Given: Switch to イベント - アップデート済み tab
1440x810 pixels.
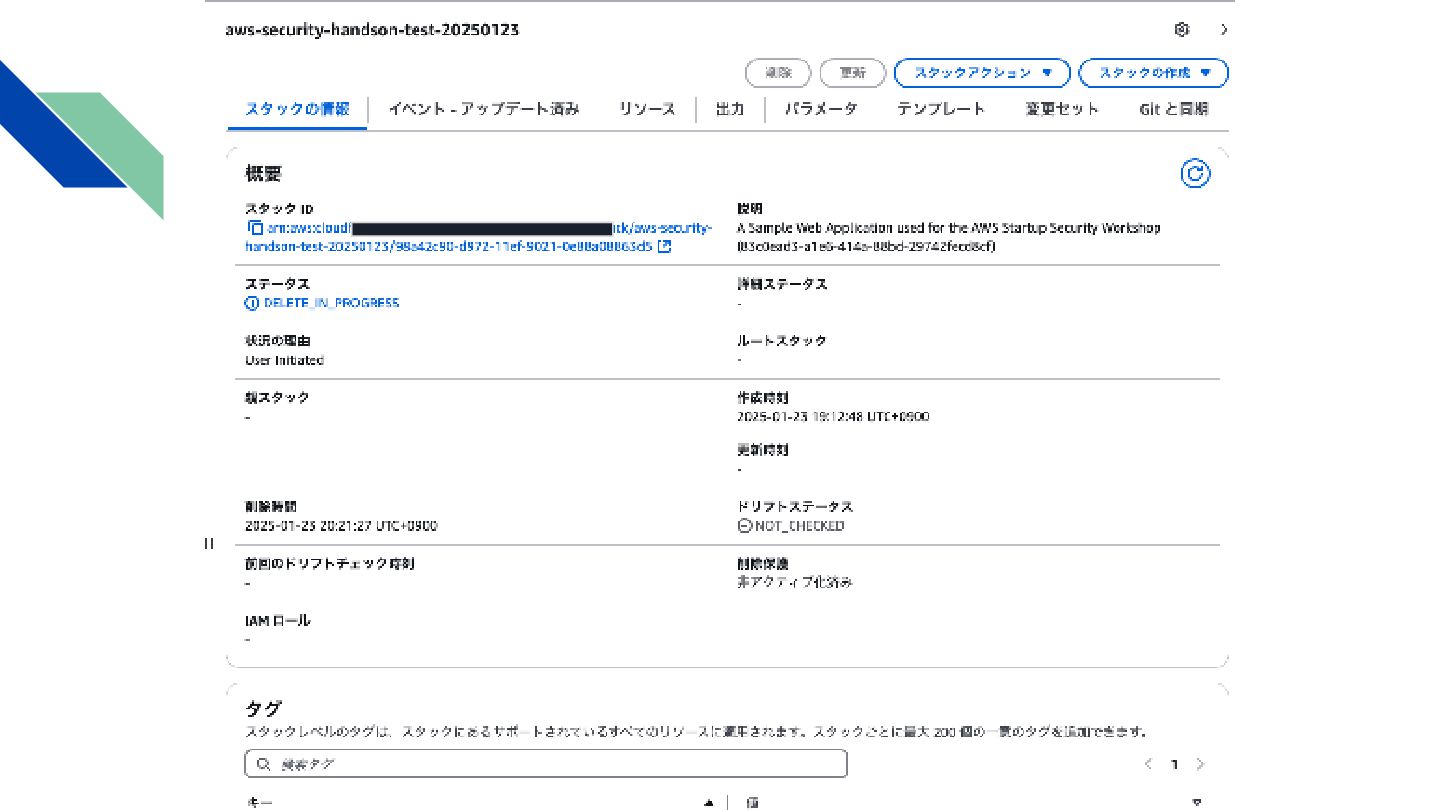Looking at the screenshot, I should [484, 109].
